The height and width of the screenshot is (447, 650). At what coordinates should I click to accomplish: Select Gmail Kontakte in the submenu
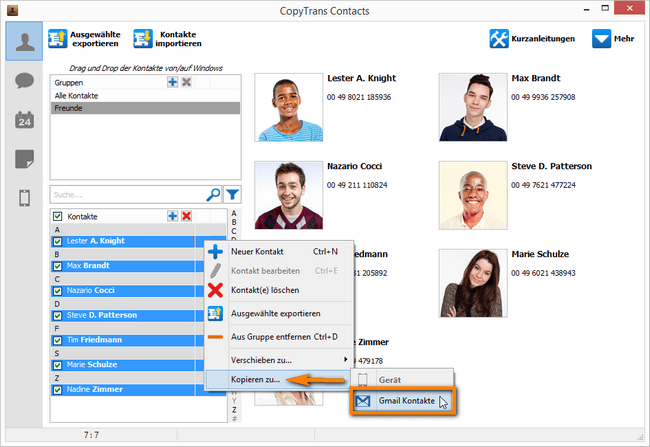[x=402, y=401]
